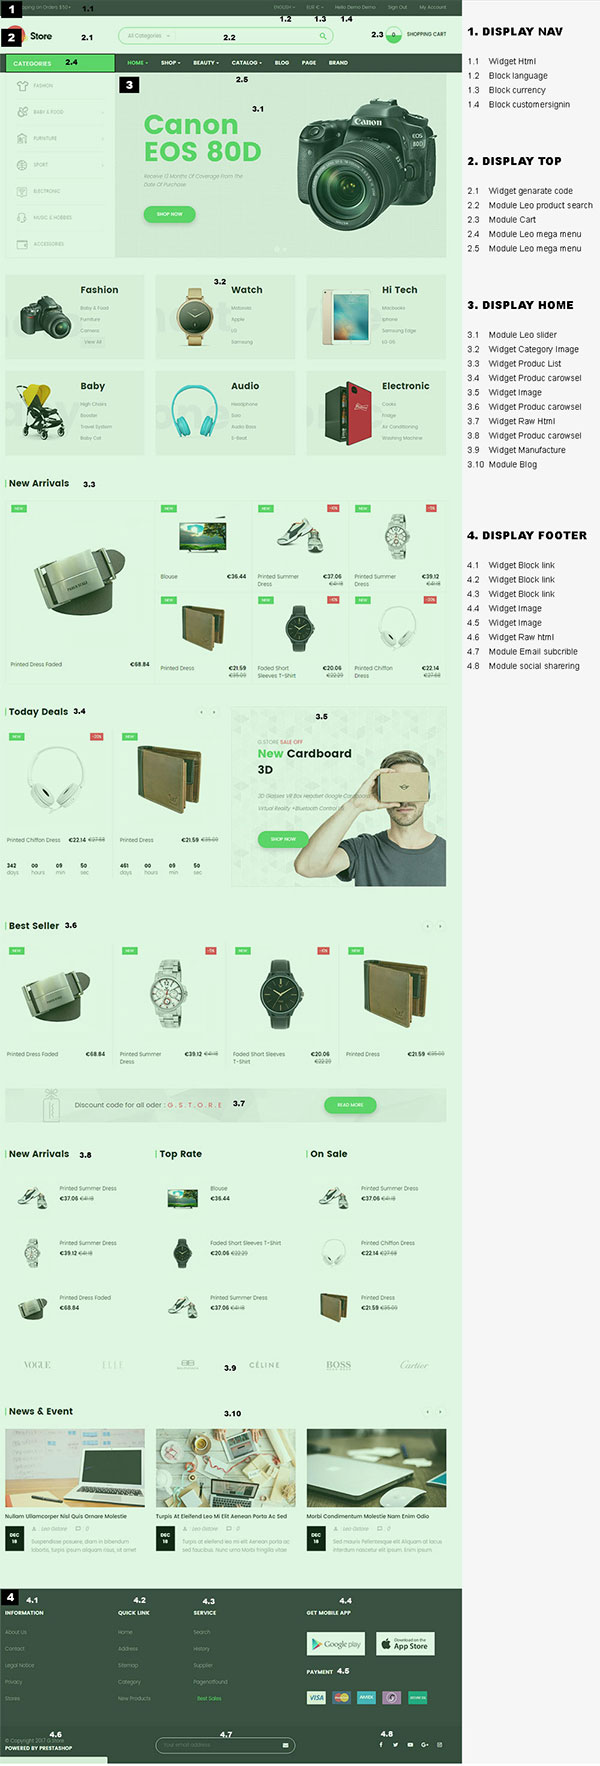This screenshot has height=1766, width=600.
Task: Click the Top Rate section heading
Action: (x=180, y=1154)
